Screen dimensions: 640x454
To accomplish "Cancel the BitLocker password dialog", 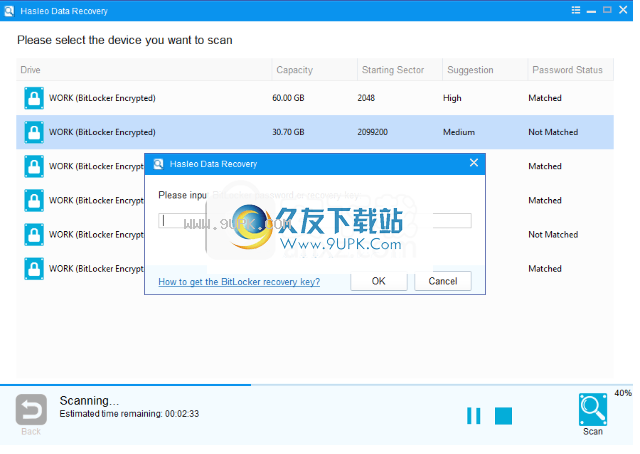I will coord(442,281).
